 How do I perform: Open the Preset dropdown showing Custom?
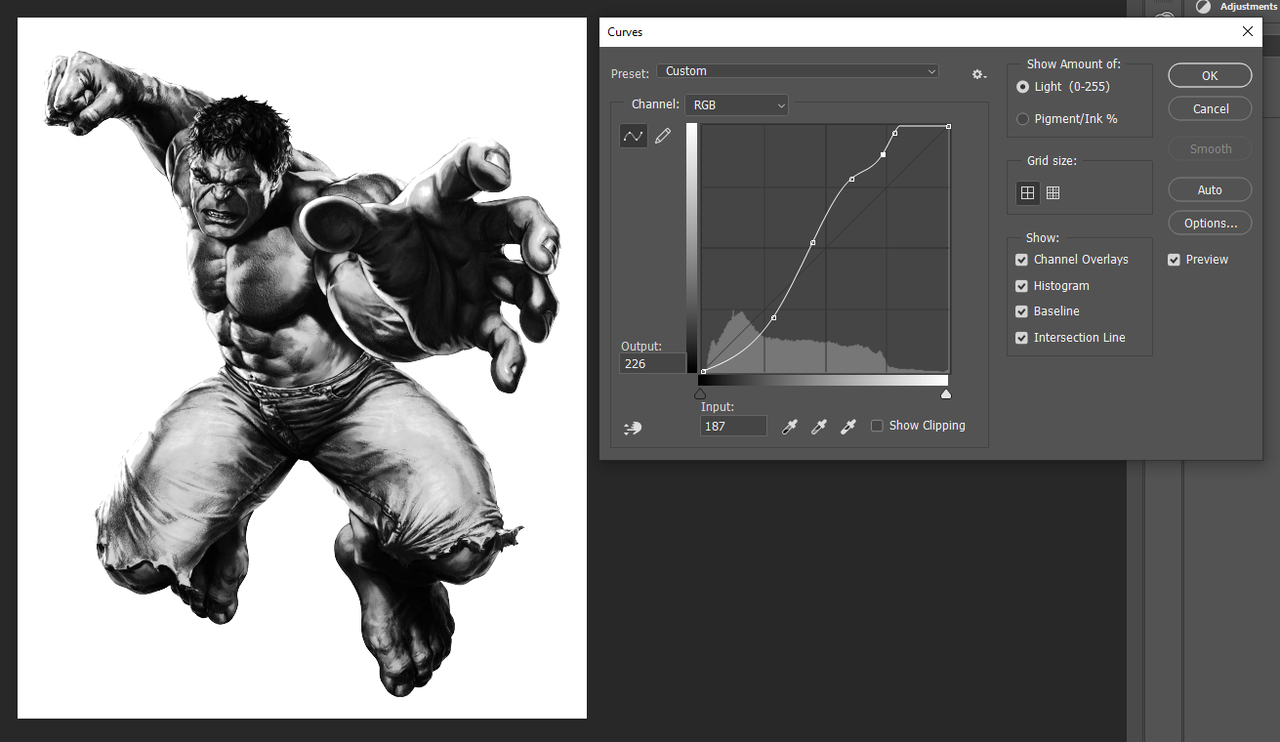798,71
